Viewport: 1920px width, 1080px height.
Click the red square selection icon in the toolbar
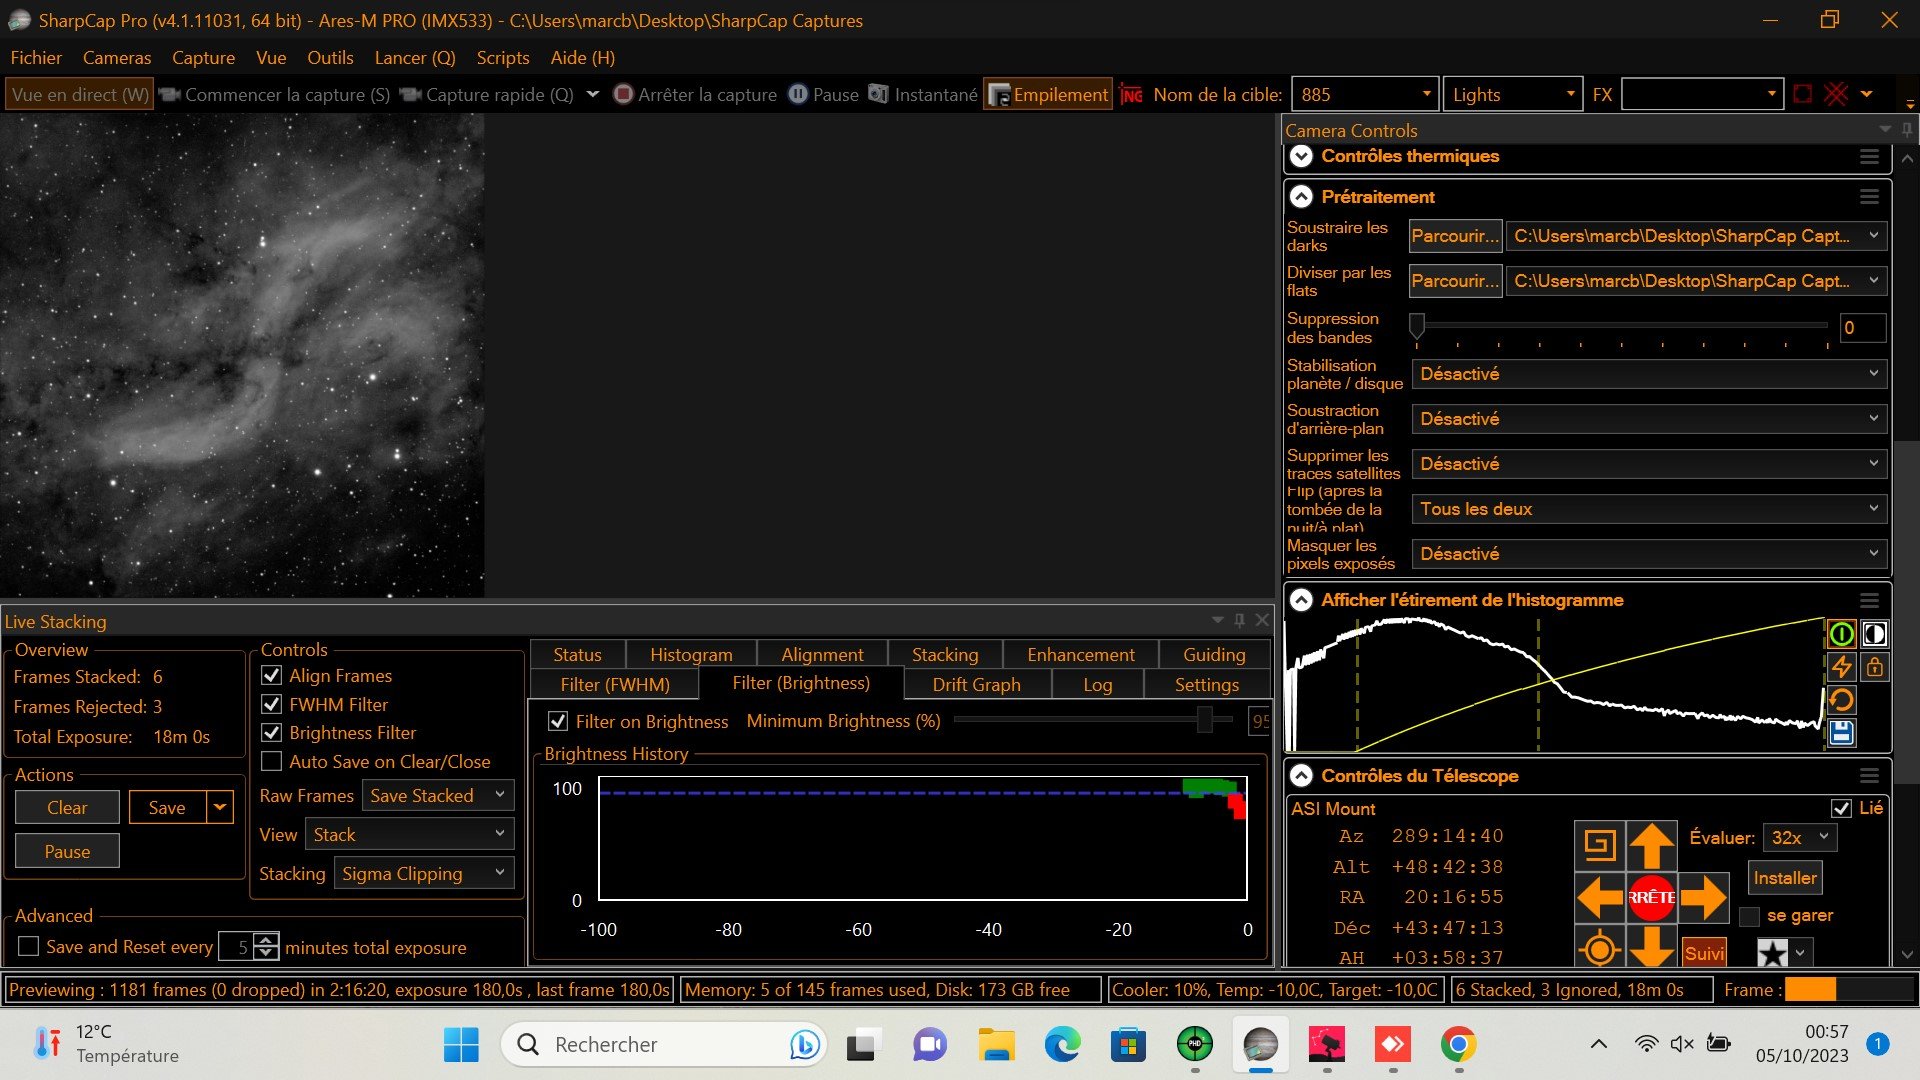tap(1803, 94)
